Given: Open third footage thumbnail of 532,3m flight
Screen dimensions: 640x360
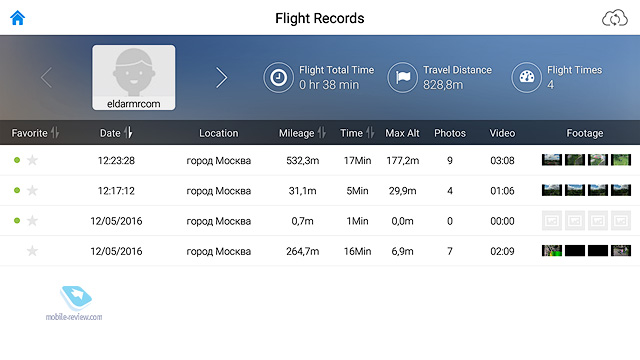Looking at the screenshot, I should [598, 160].
